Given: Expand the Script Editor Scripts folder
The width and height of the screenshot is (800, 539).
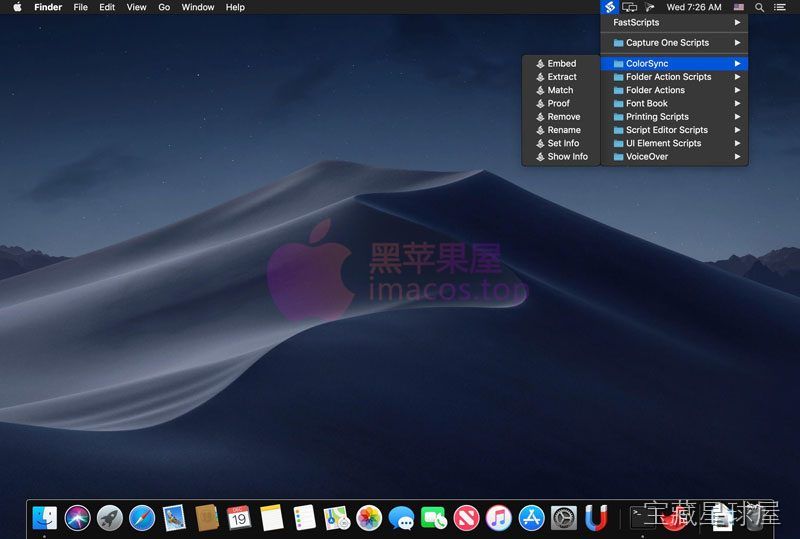Looking at the screenshot, I should (x=674, y=130).
